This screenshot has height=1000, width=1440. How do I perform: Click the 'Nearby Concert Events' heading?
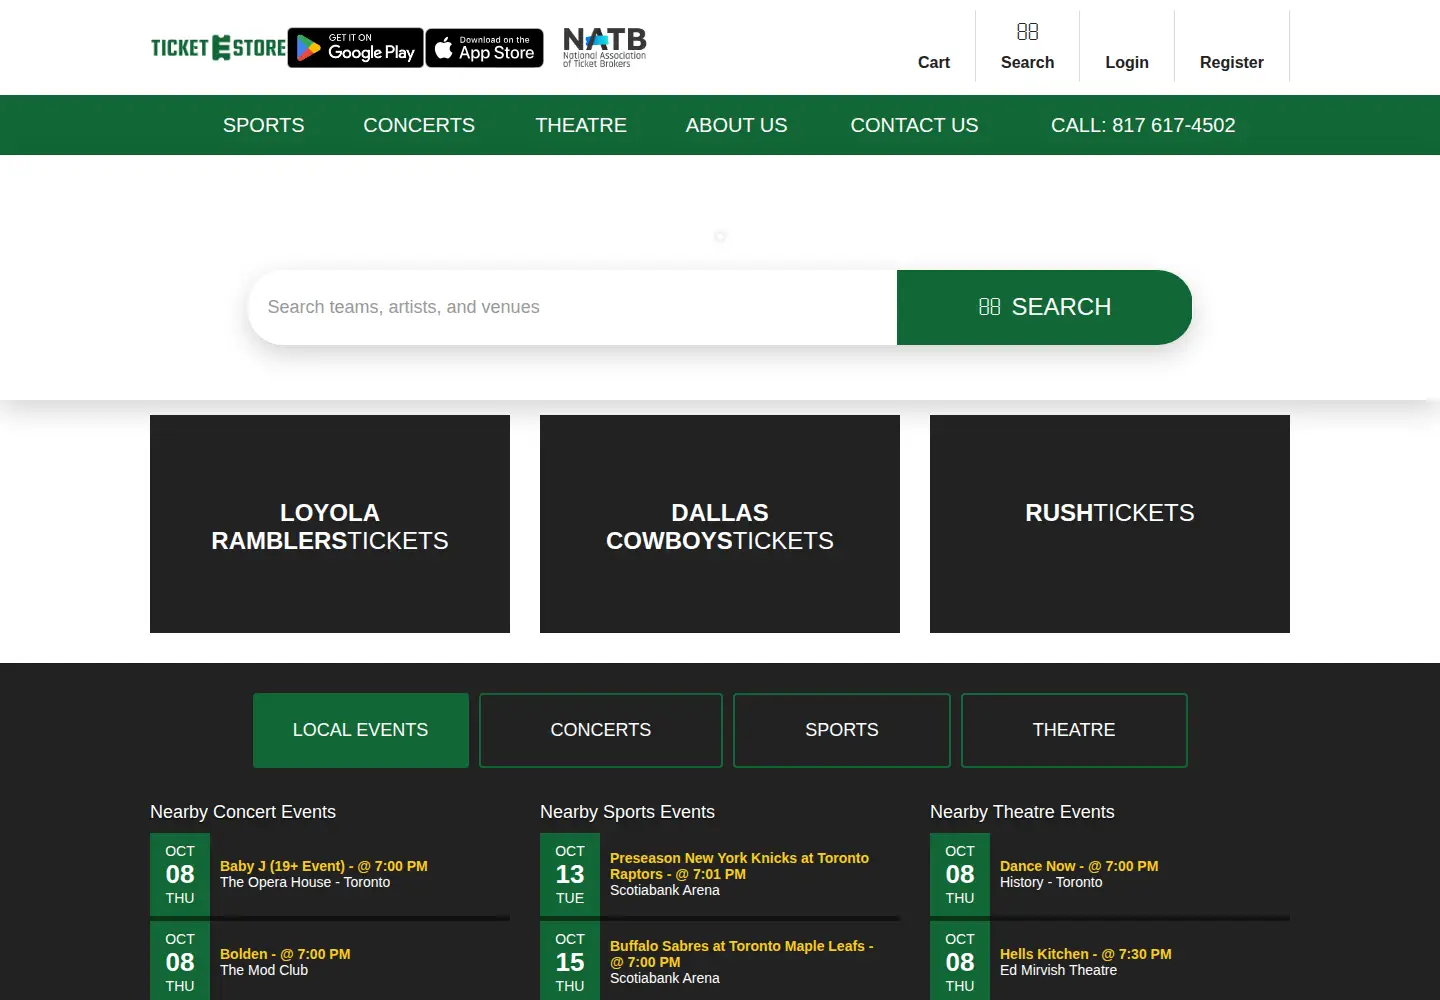coord(243,812)
